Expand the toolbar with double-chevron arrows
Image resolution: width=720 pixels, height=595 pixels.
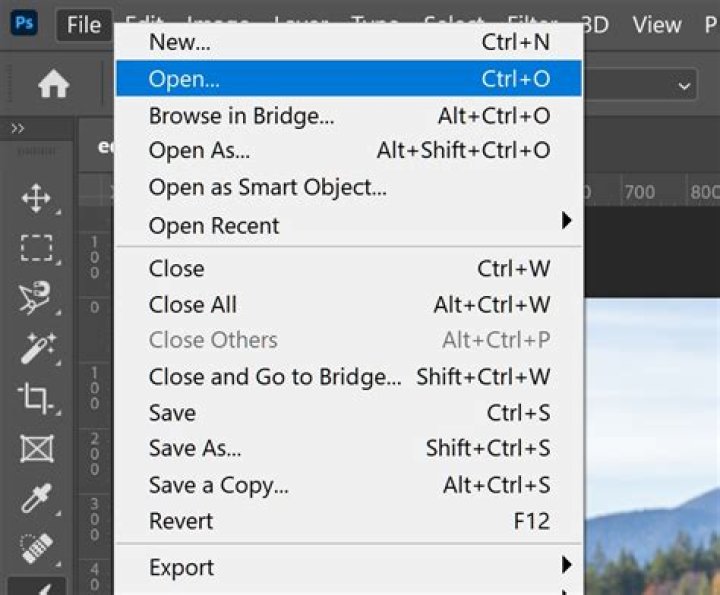tap(17, 128)
